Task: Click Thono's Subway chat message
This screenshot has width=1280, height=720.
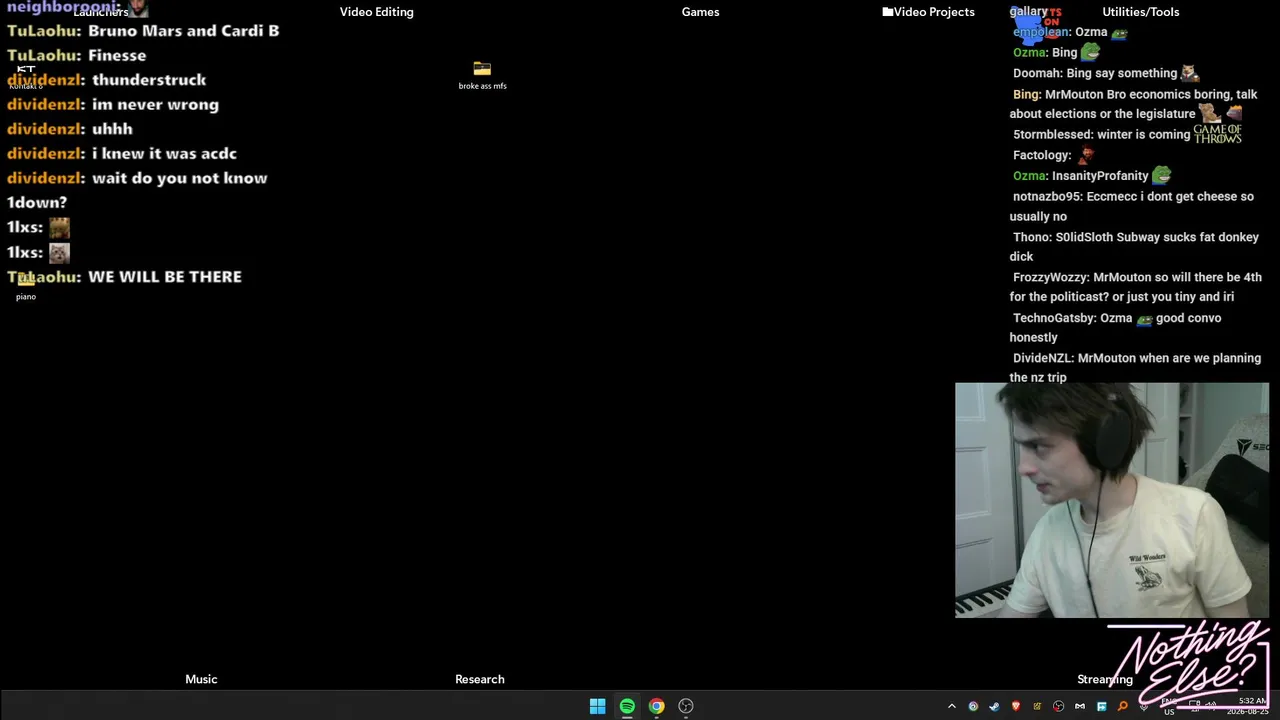Action: point(1134,246)
